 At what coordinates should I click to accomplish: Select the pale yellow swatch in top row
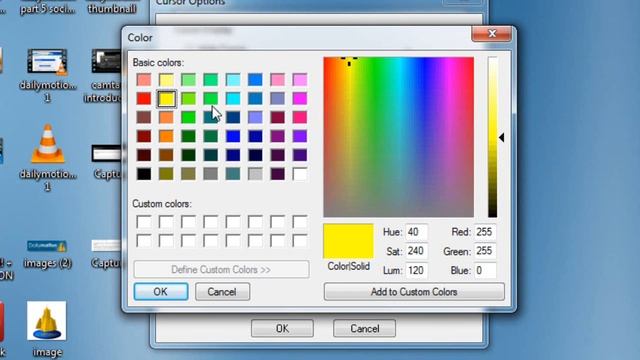[166, 80]
